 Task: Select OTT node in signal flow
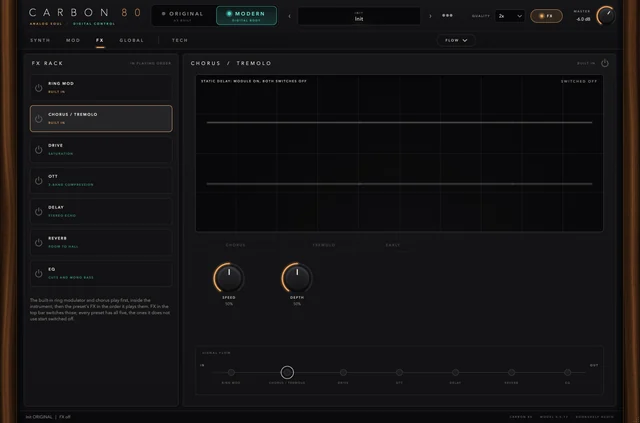pos(399,372)
